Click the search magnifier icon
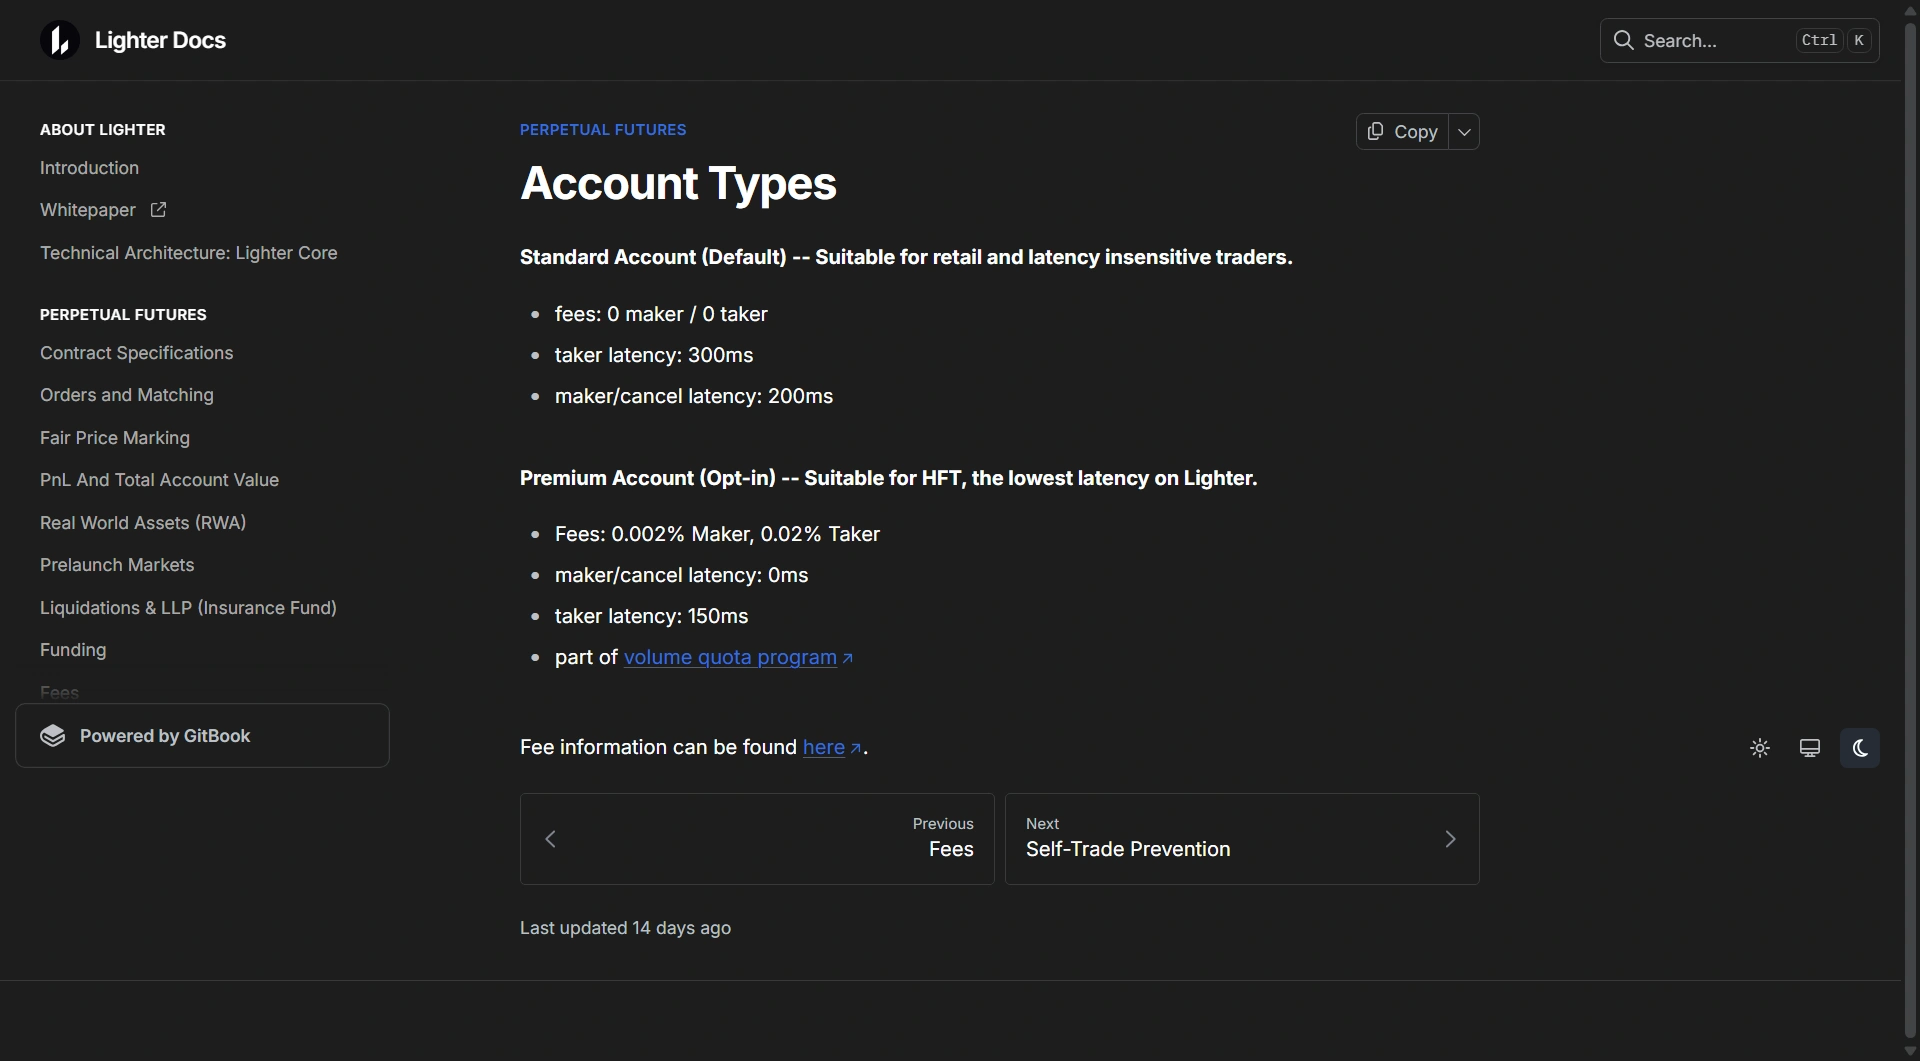 pyautogui.click(x=1624, y=40)
